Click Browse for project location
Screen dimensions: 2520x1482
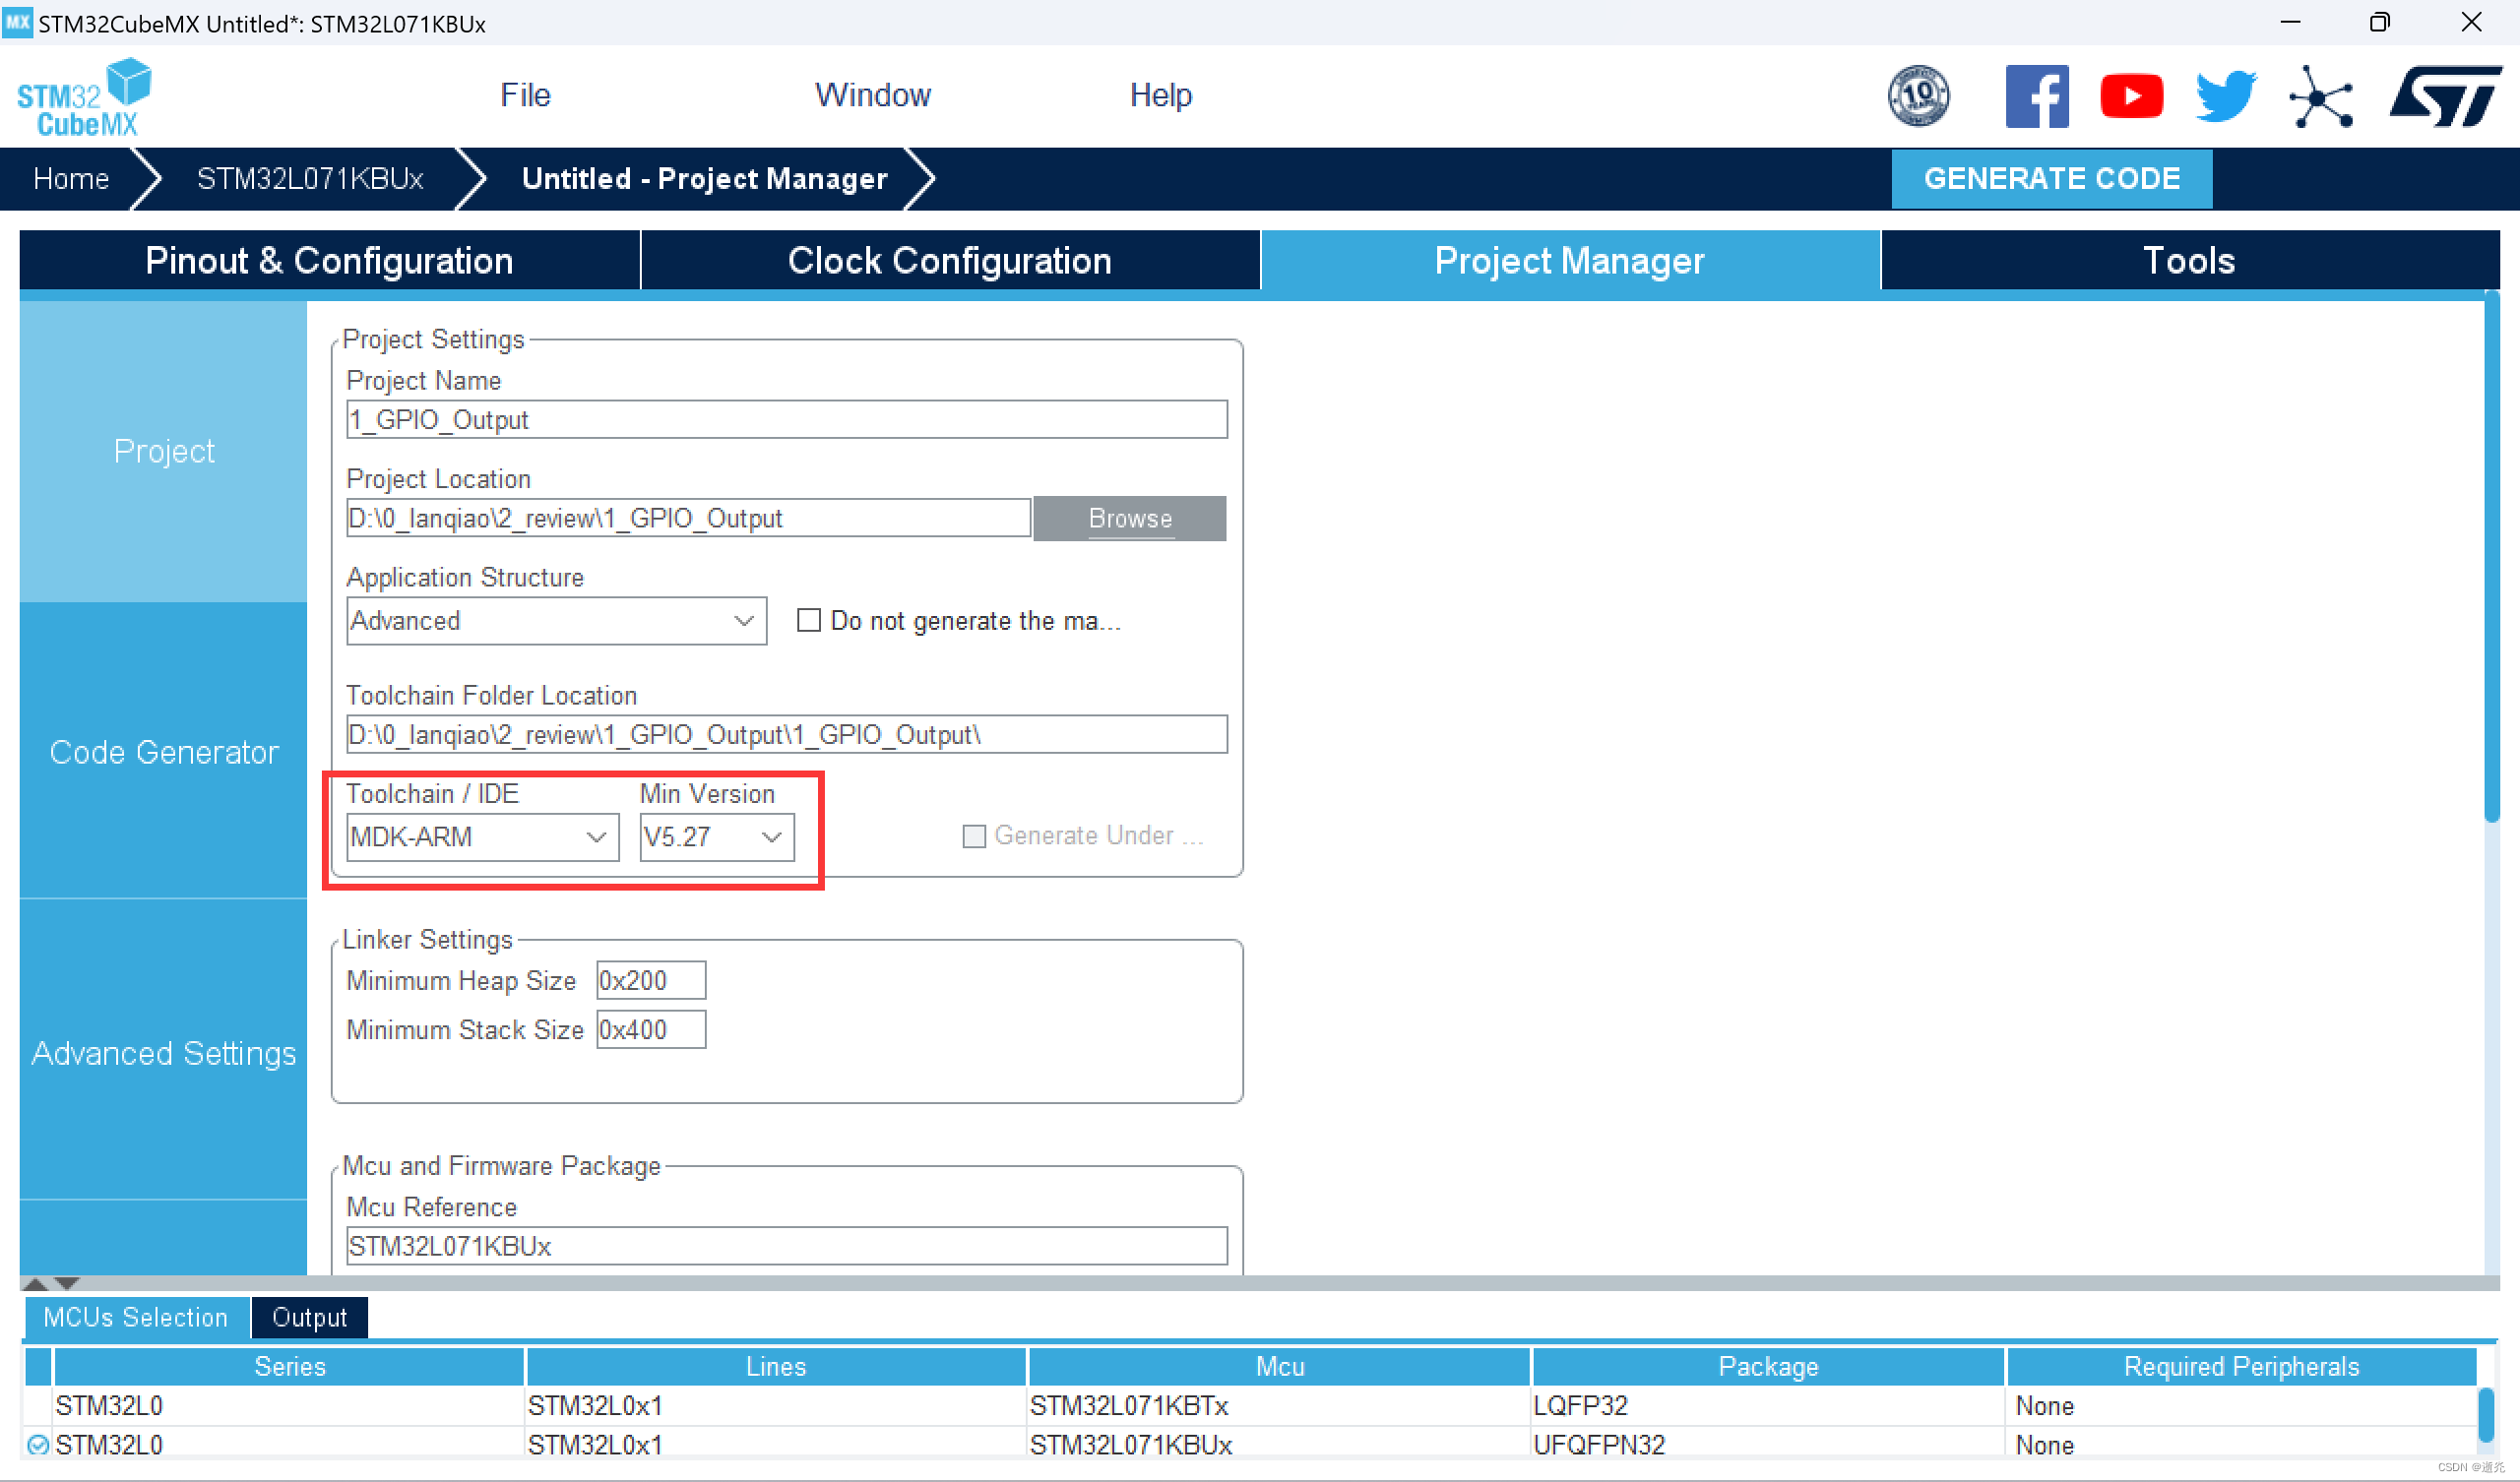pyautogui.click(x=1129, y=518)
